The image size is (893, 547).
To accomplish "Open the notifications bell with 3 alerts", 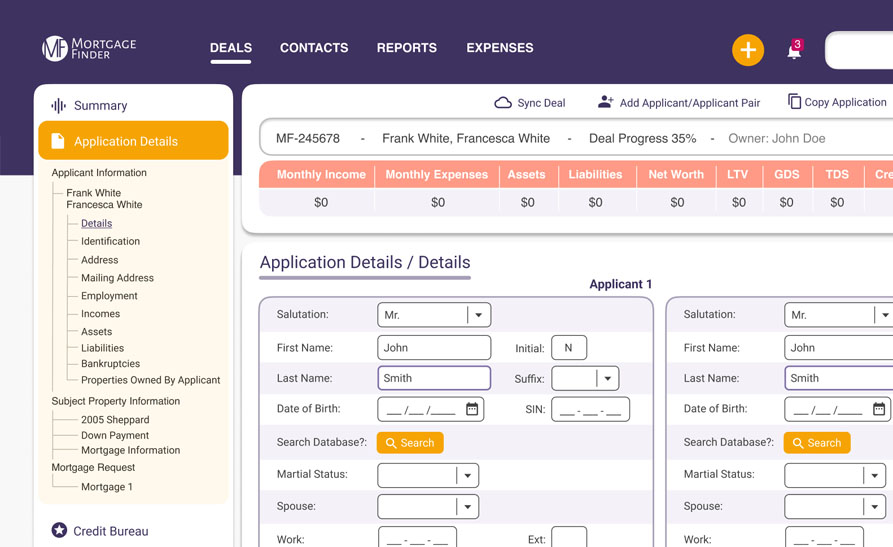I will (x=794, y=50).
